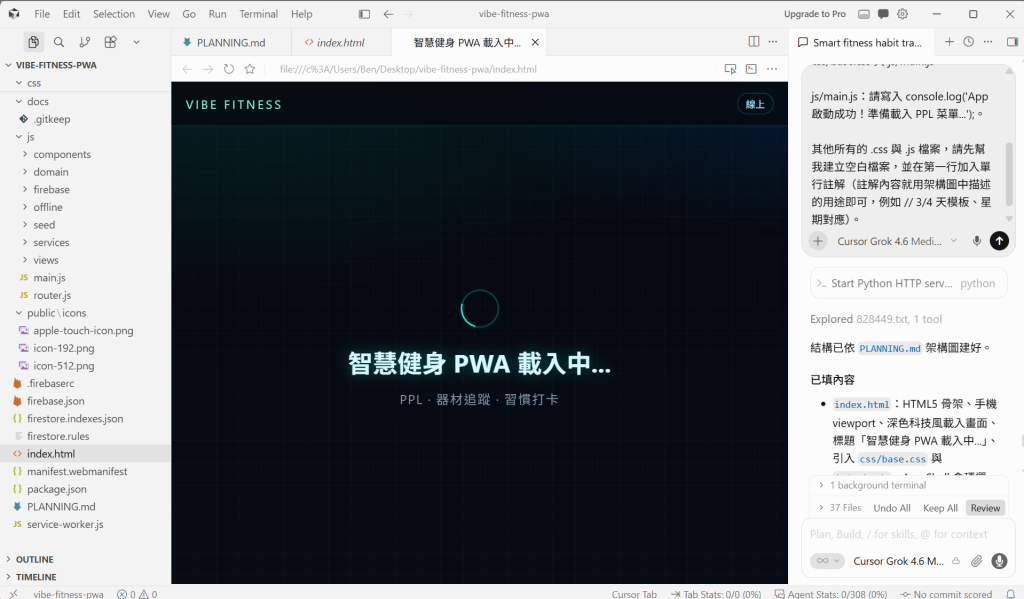Screen dimensions: 1024x599
Task: Open the Selection menu
Action: pos(114,14)
